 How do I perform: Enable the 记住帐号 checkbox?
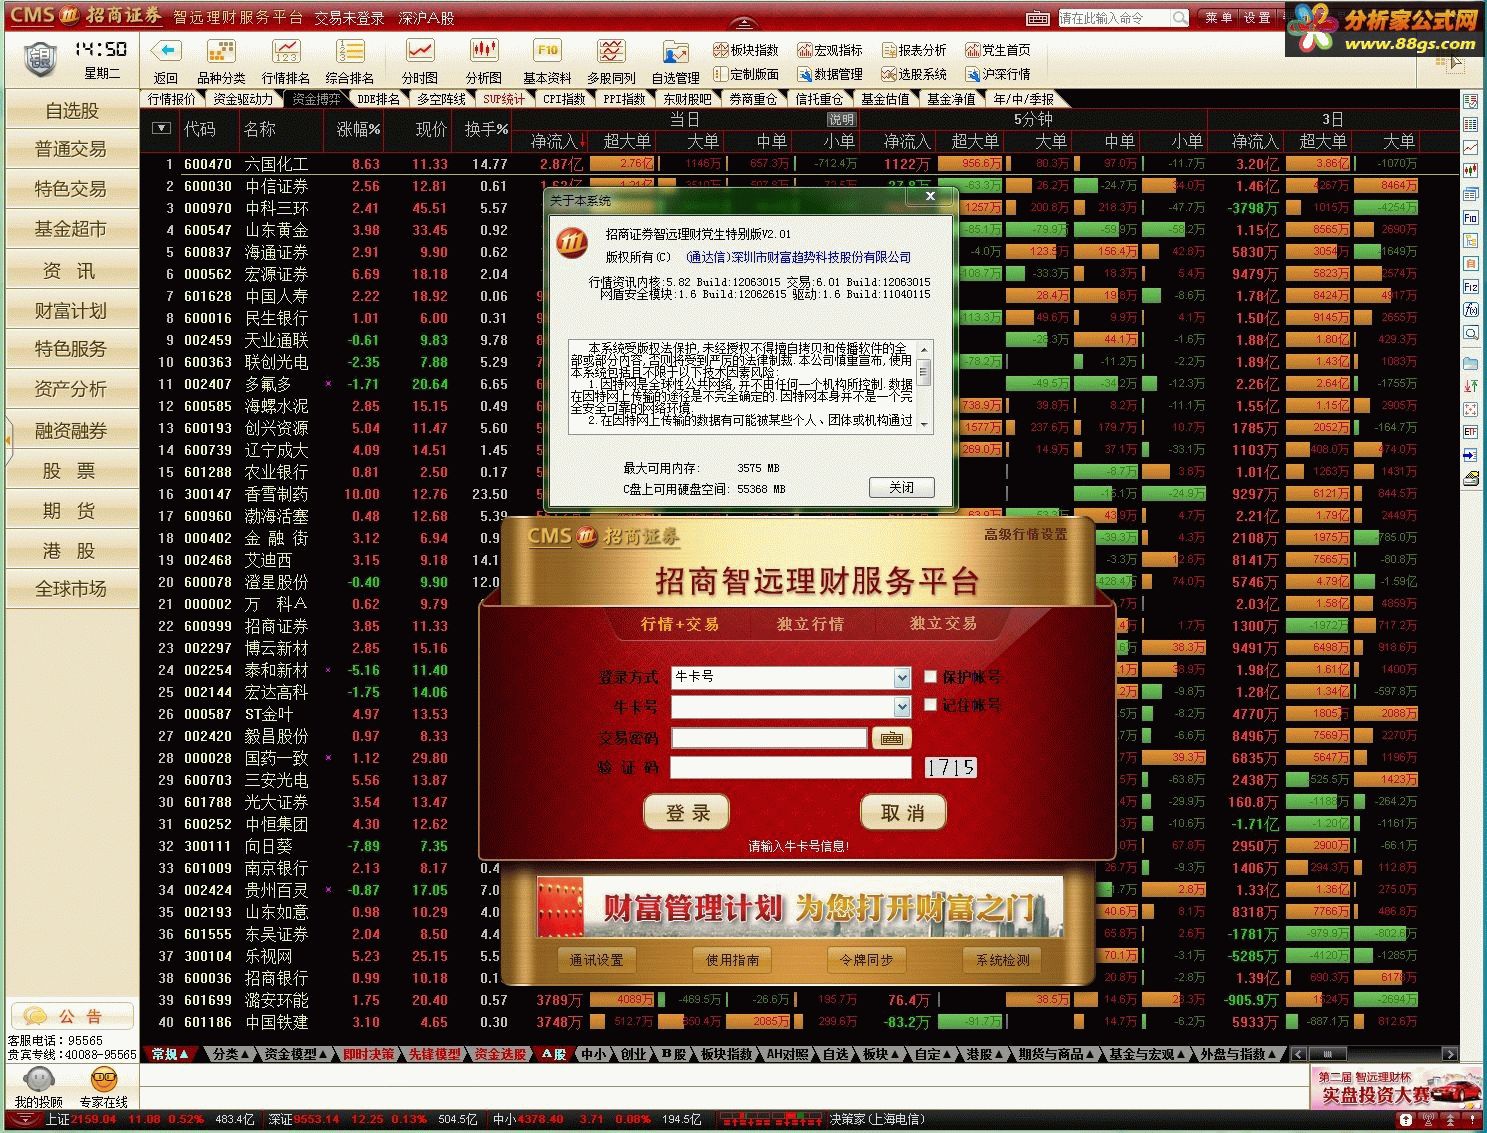click(x=930, y=705)
